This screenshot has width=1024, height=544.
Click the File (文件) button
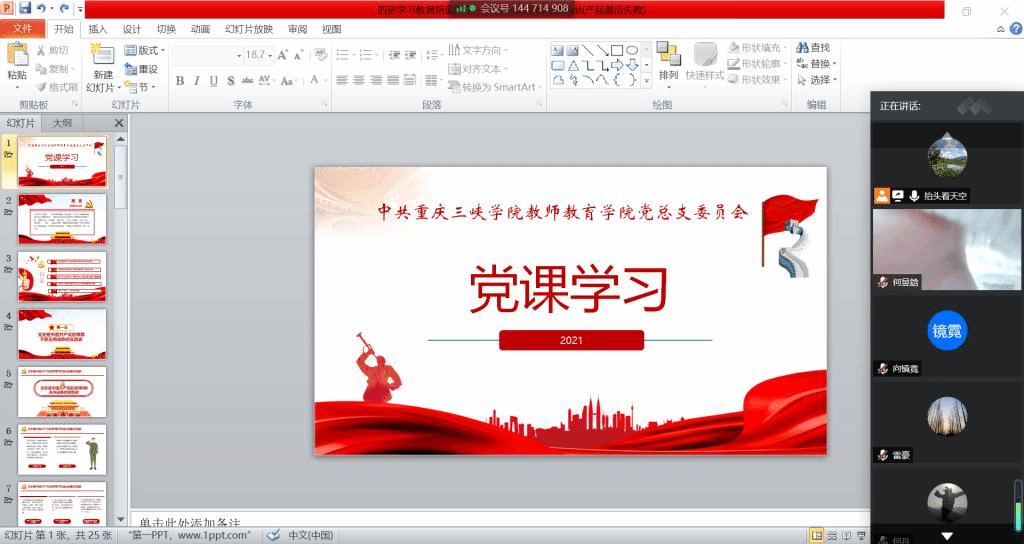pyautogui.click(x=22, y=29)
